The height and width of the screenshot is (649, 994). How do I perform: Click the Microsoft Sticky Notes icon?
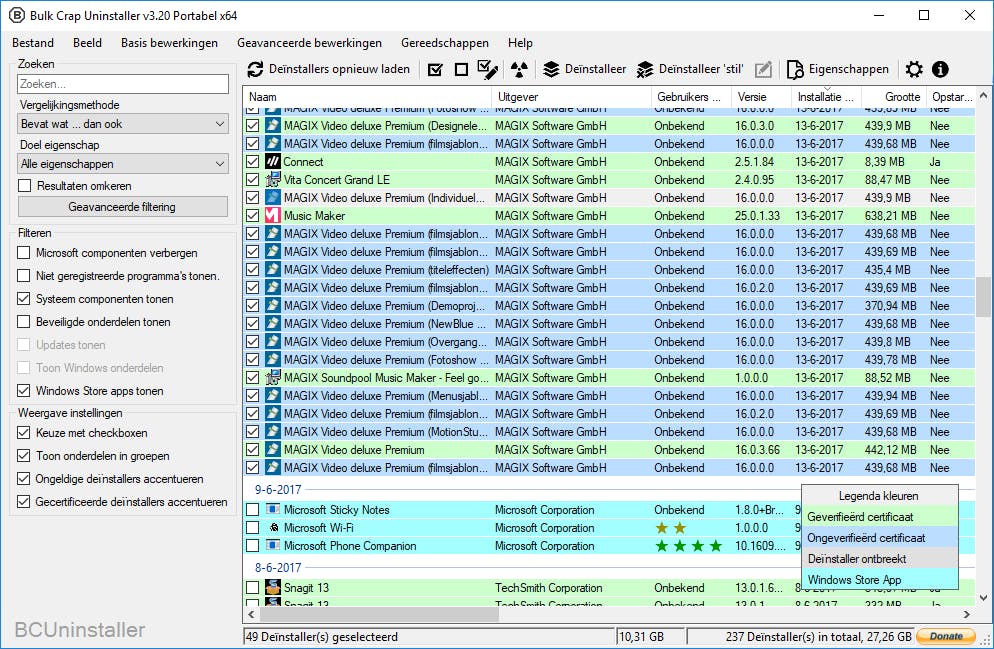click(273, 510)
